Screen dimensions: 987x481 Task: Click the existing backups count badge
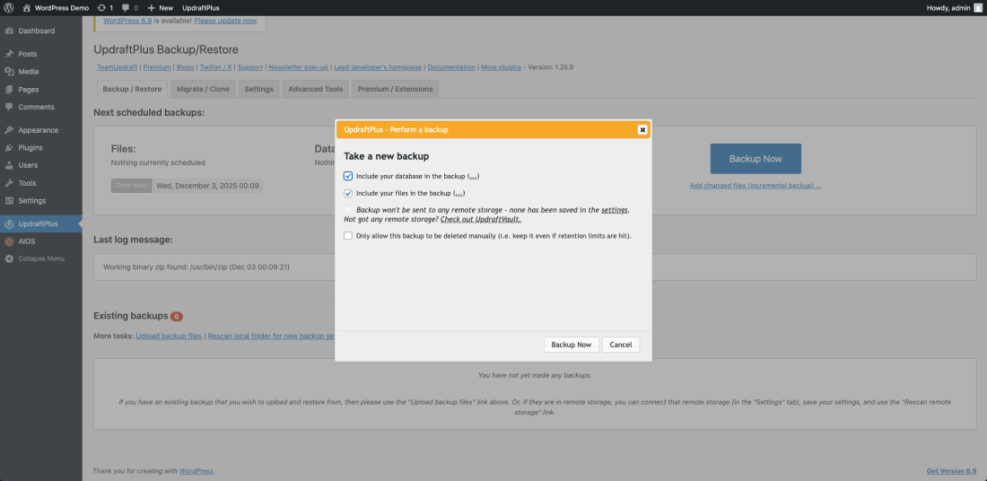point(176,316)
